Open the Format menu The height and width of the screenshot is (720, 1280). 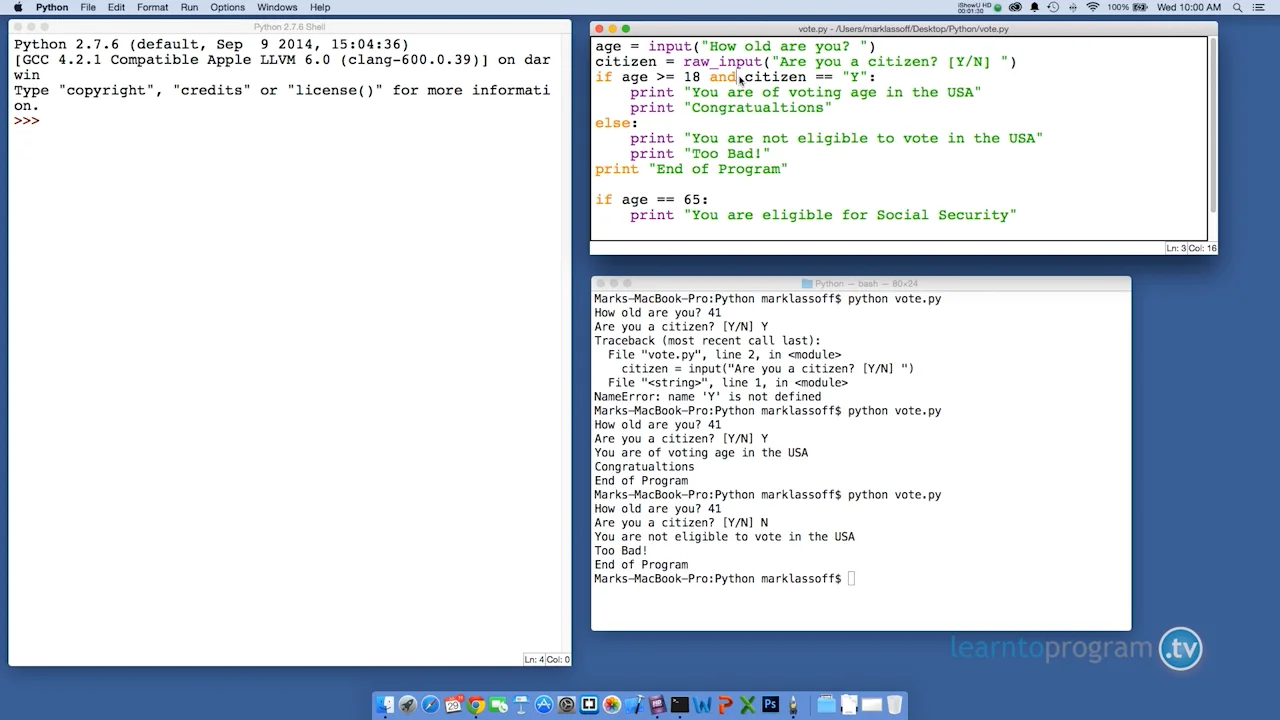click(152, 7)
